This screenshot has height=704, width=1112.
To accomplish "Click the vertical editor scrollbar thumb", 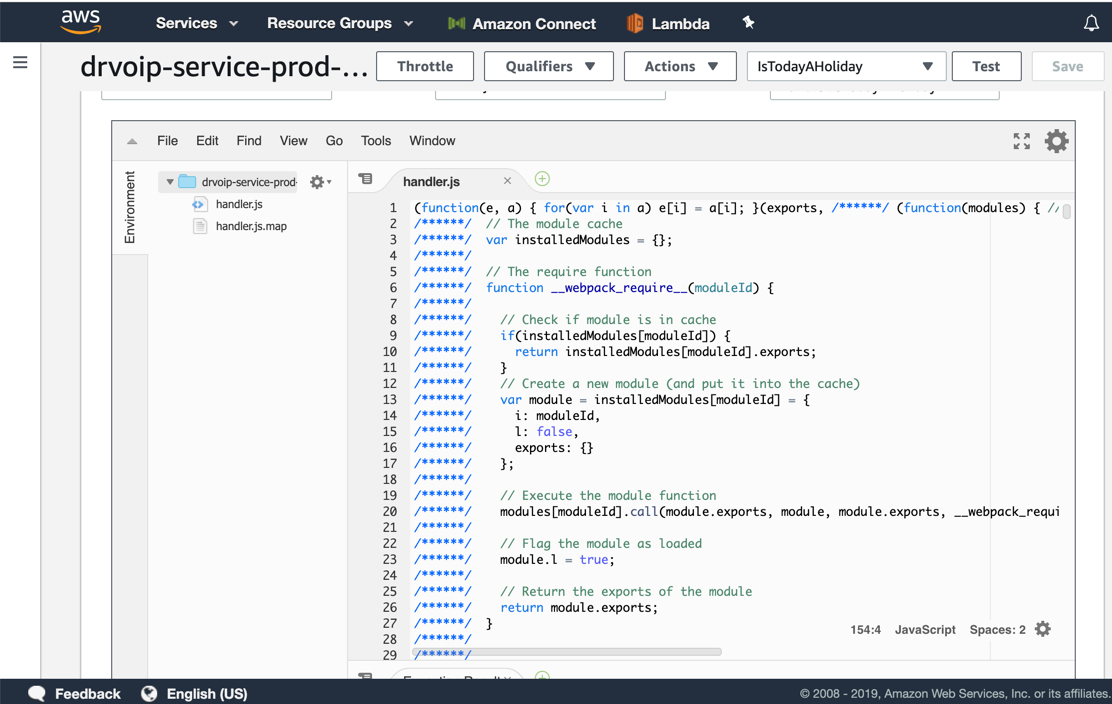I will (1066, 211).
